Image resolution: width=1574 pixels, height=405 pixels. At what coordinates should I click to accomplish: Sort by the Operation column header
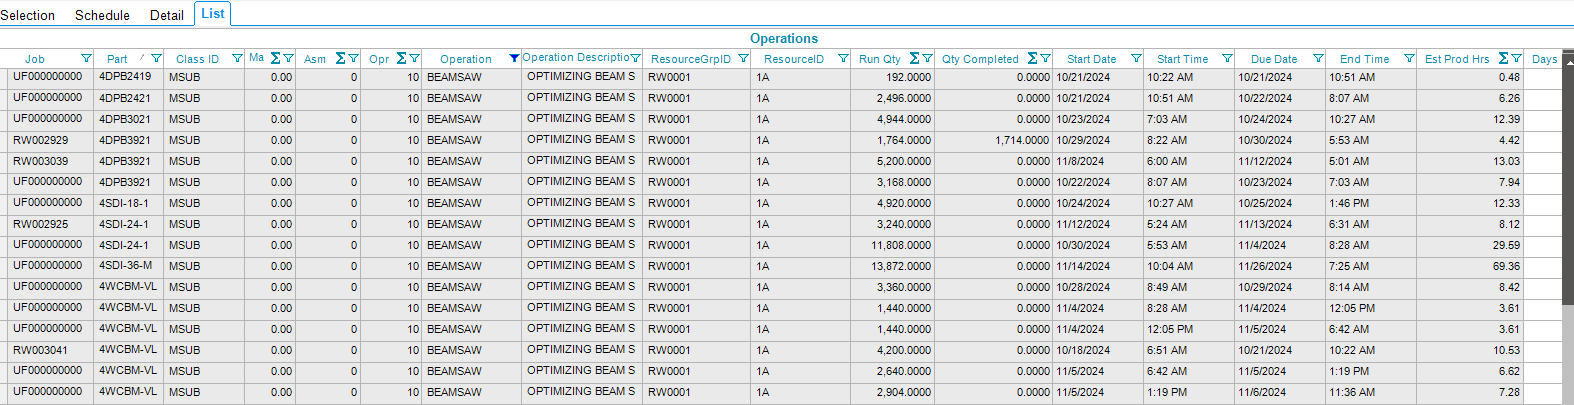[465, 59]
